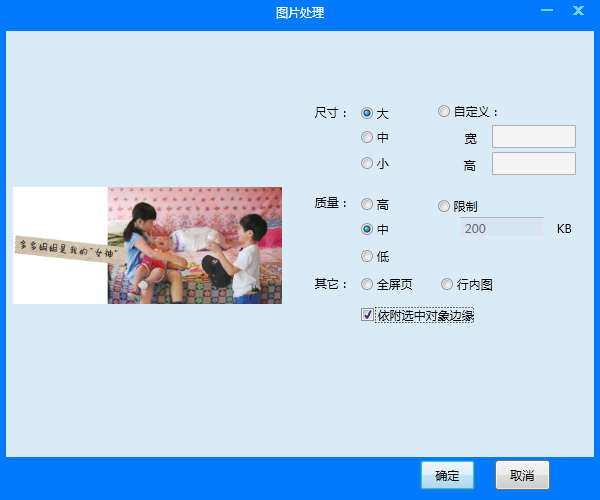
Task: Choose the 自定义 custom size radio option
Action: pos(444,112)
